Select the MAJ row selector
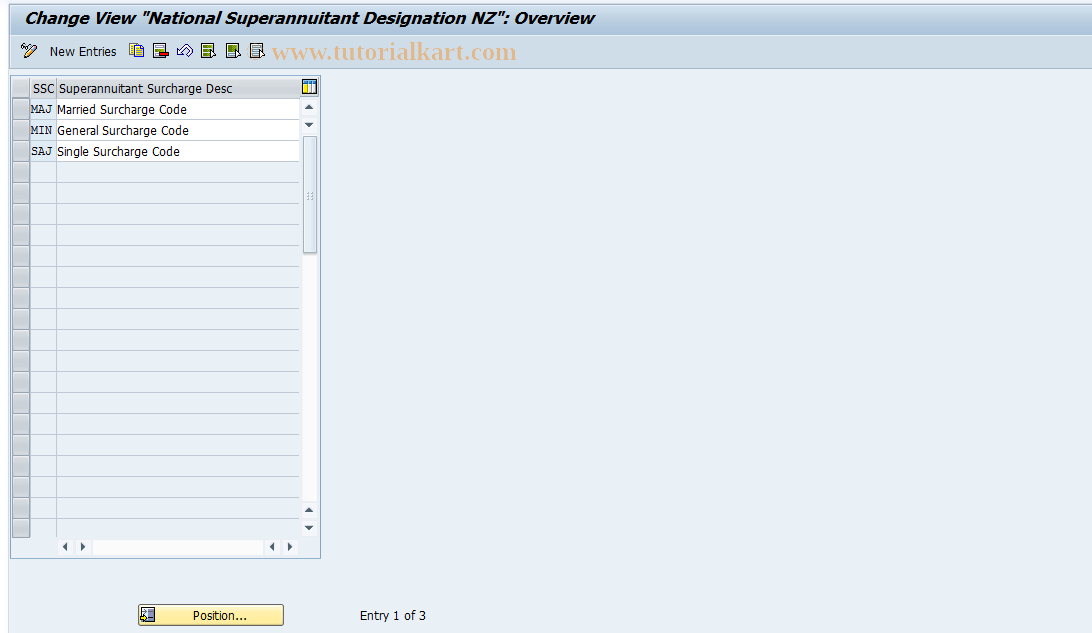This screenshot has height=633, width=1092. pos(21,109)
